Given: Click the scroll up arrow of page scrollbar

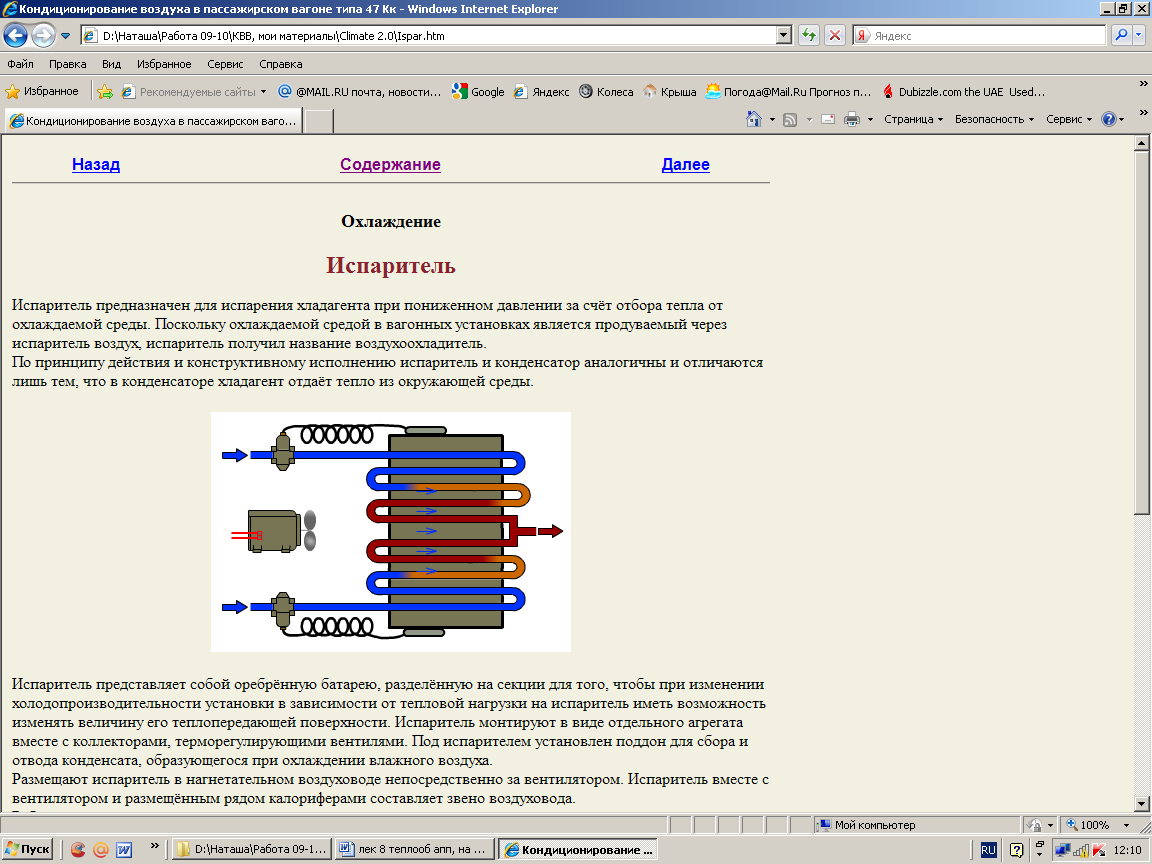Looking at the screenshot, I should (x=1141, y=143).
